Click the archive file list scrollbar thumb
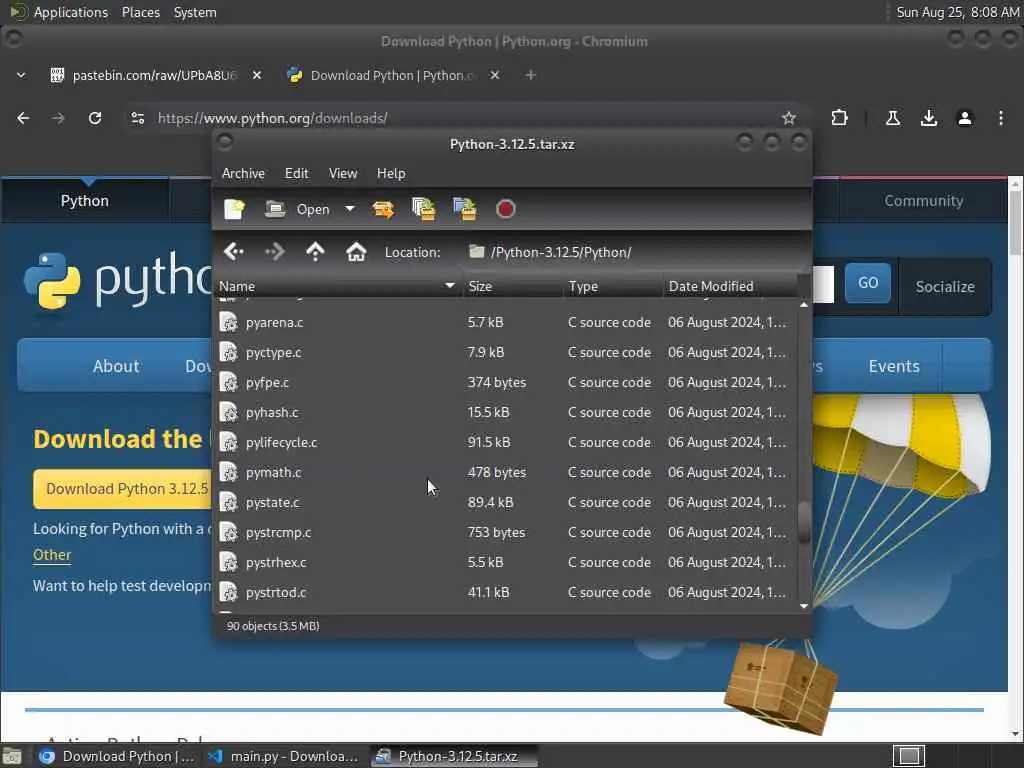This screenshot has width=1024, height=768. [804, 522]
